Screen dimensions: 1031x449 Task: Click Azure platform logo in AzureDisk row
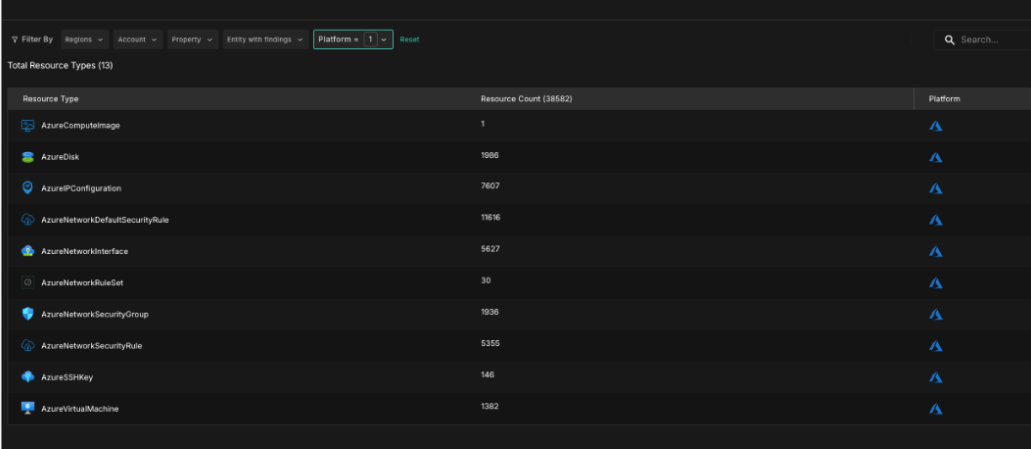(x=936, y=157)
